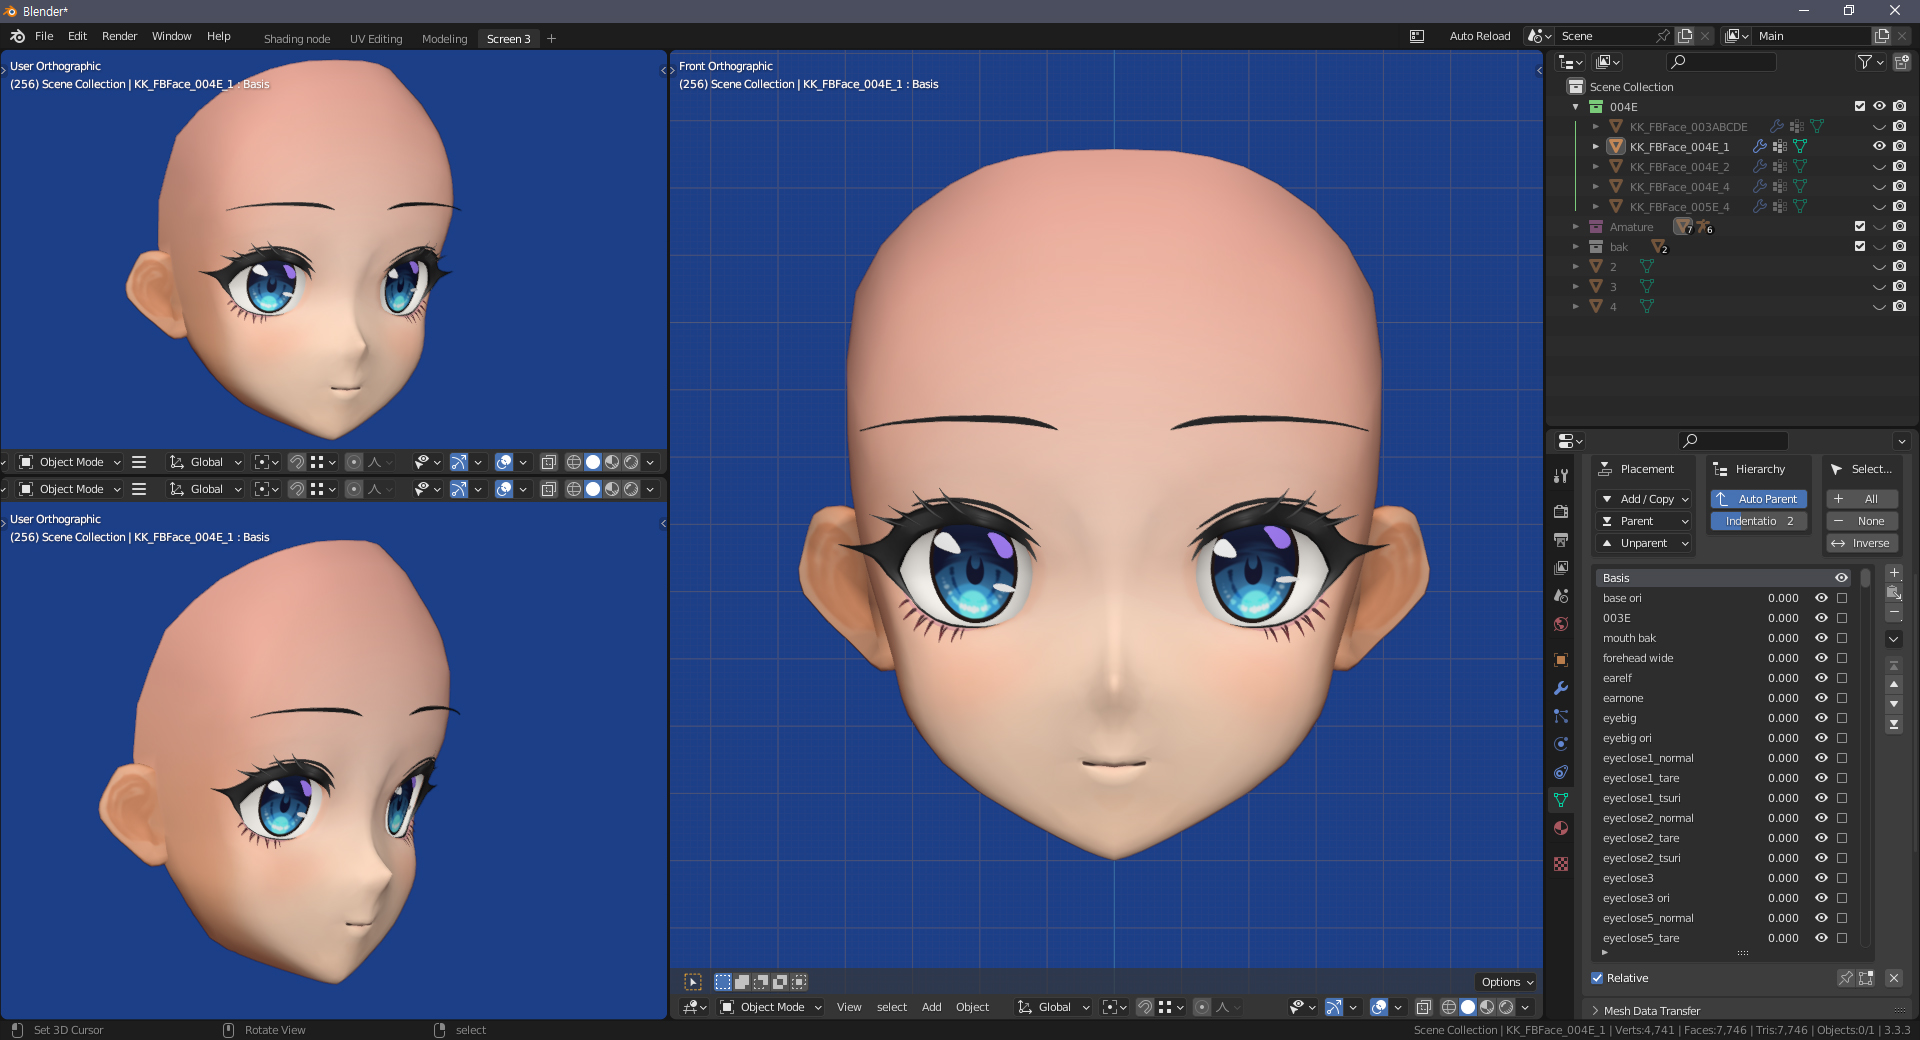
Task: Open the File menu
Action: (44, 36)
